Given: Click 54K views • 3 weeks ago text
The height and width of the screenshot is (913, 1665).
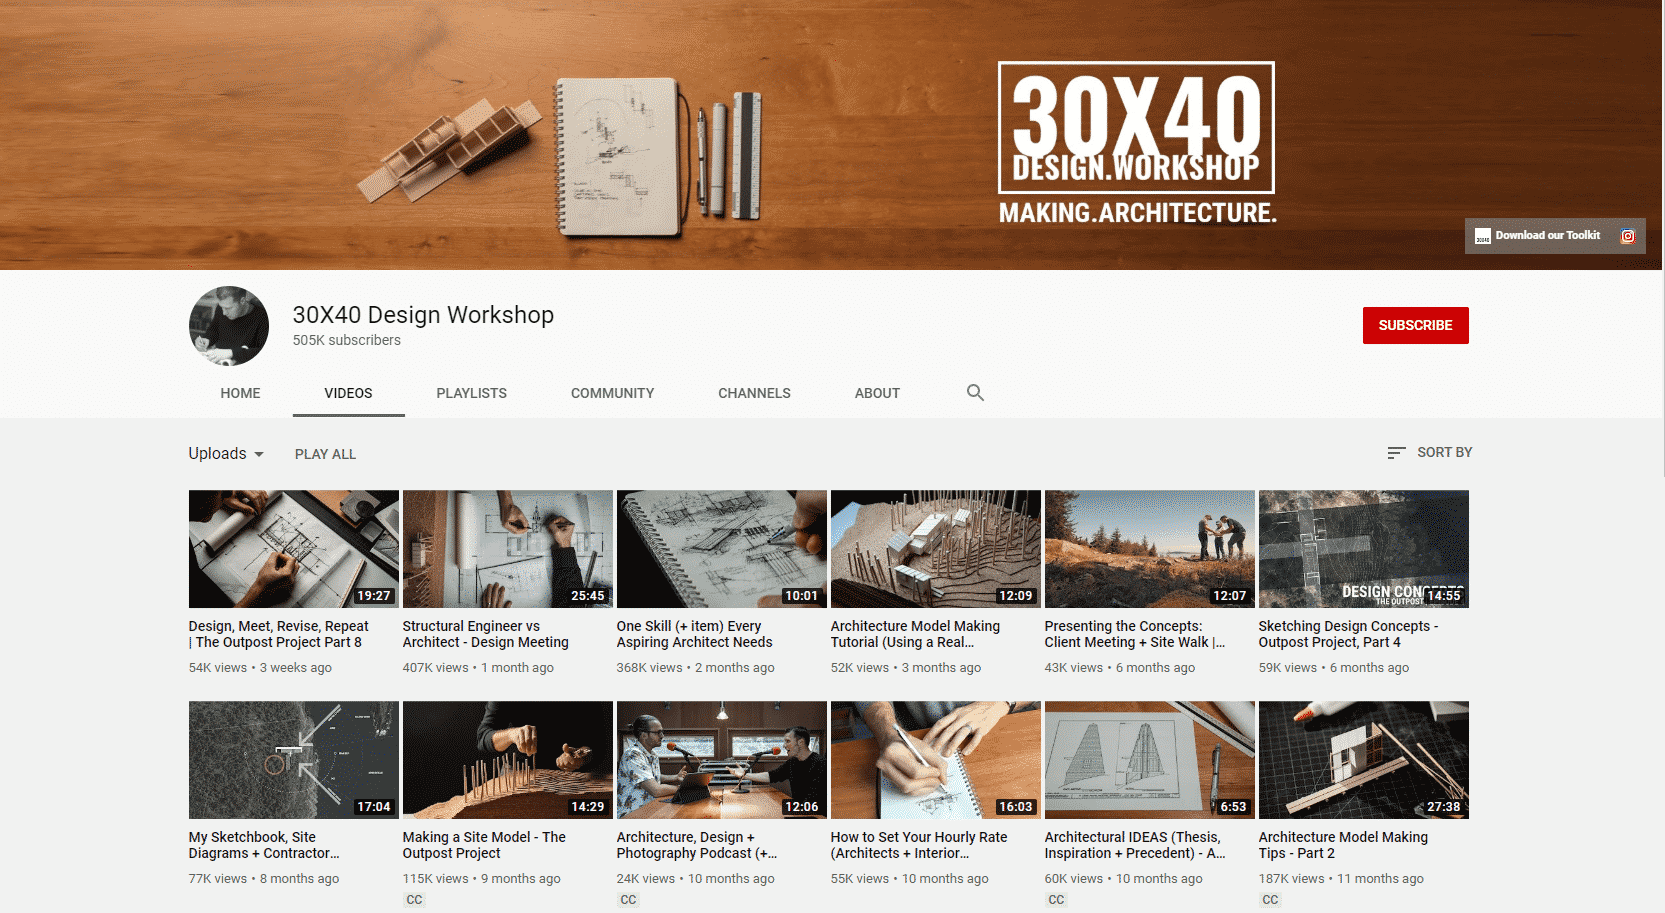Looking at the screenshot, I should click(x=260, y=668).
